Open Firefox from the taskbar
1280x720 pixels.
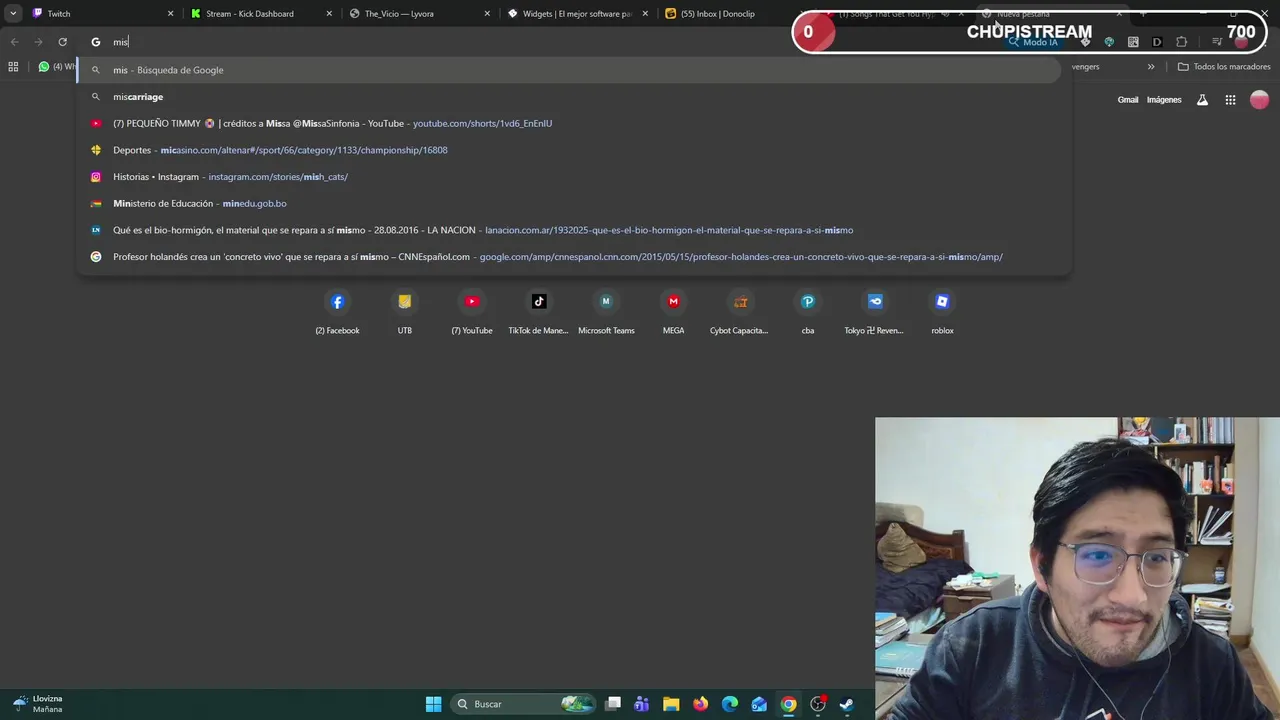700,704
